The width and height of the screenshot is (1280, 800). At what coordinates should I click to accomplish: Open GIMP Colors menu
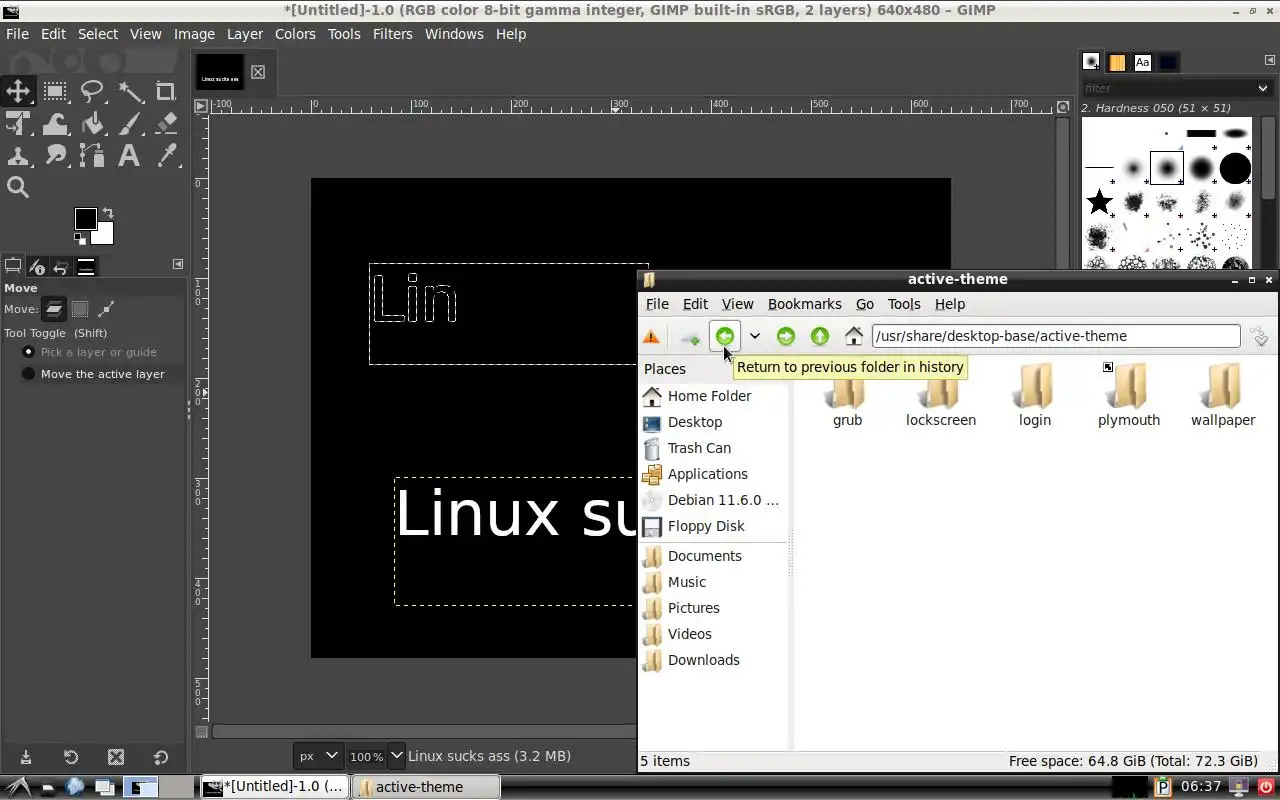coord(295,34)
